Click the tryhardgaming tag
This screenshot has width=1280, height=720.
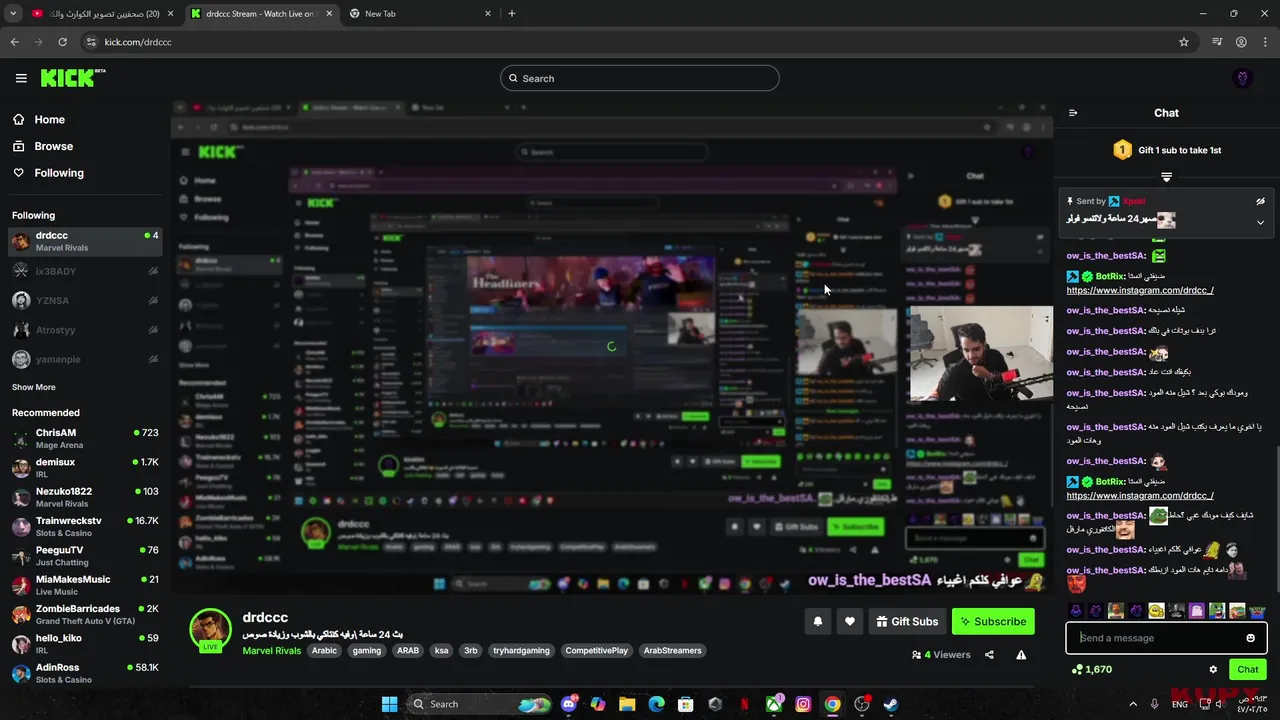521,650
